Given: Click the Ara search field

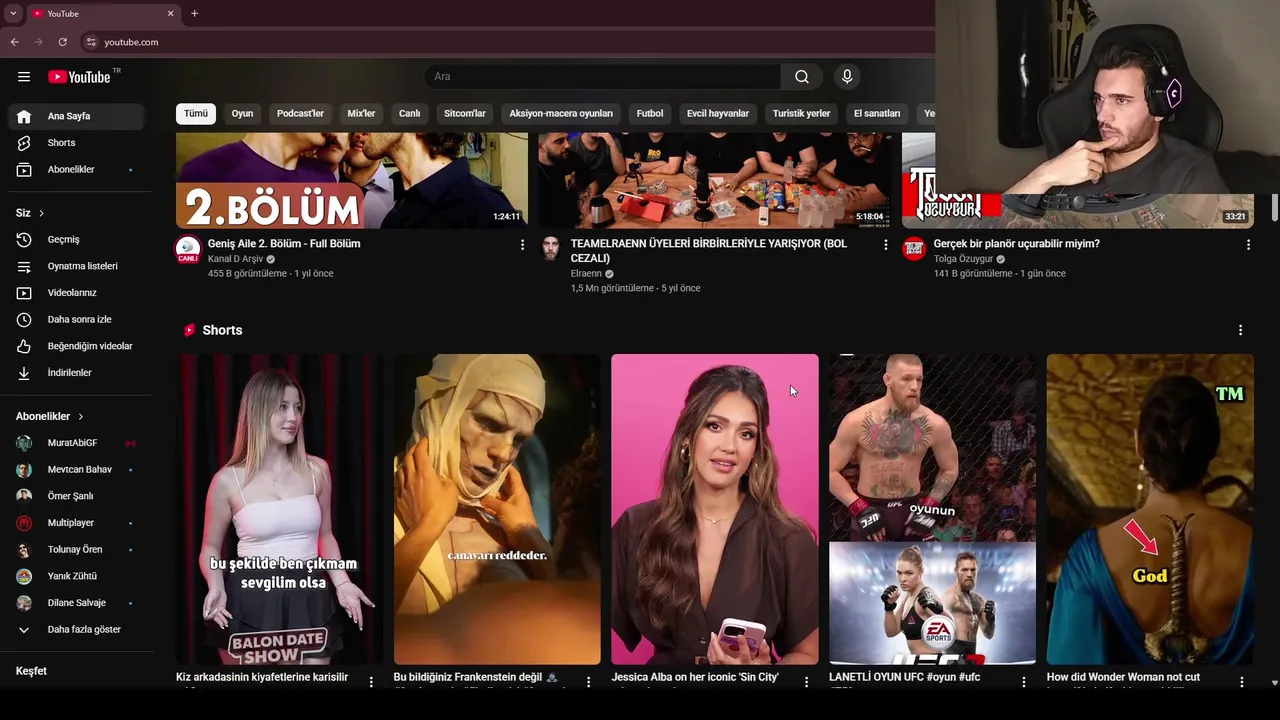Looking at the screenshot, I should click(603, 77).
